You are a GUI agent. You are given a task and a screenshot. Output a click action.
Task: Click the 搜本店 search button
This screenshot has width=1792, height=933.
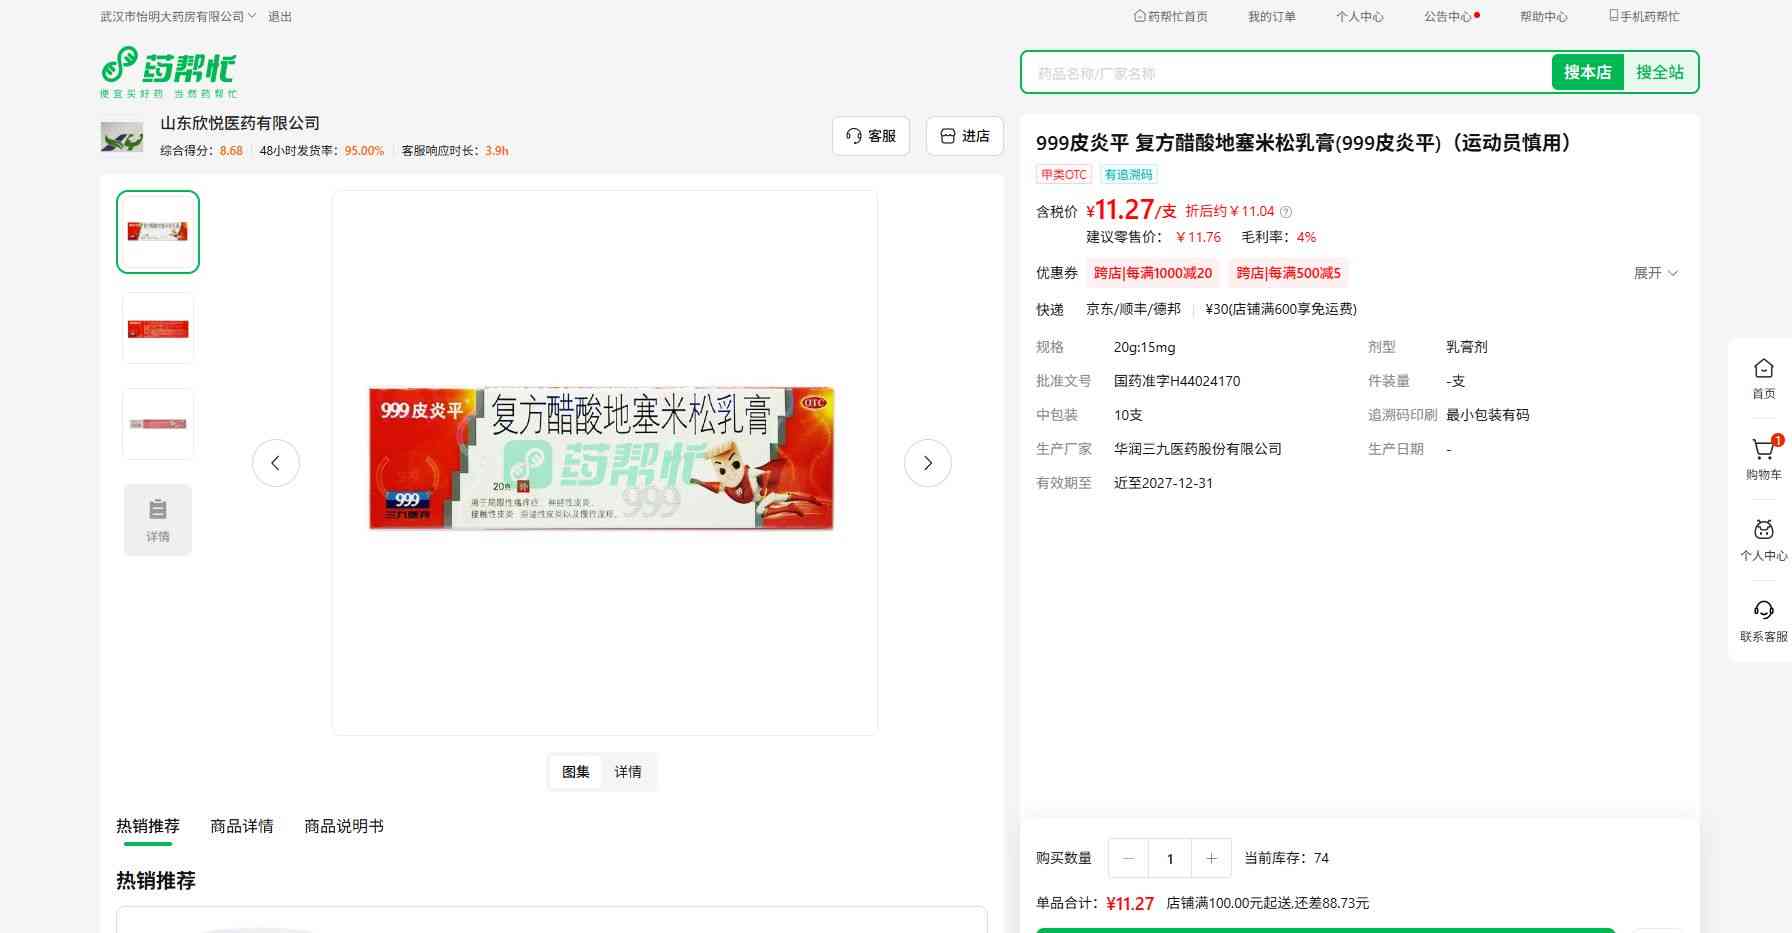click(1587, 72)
